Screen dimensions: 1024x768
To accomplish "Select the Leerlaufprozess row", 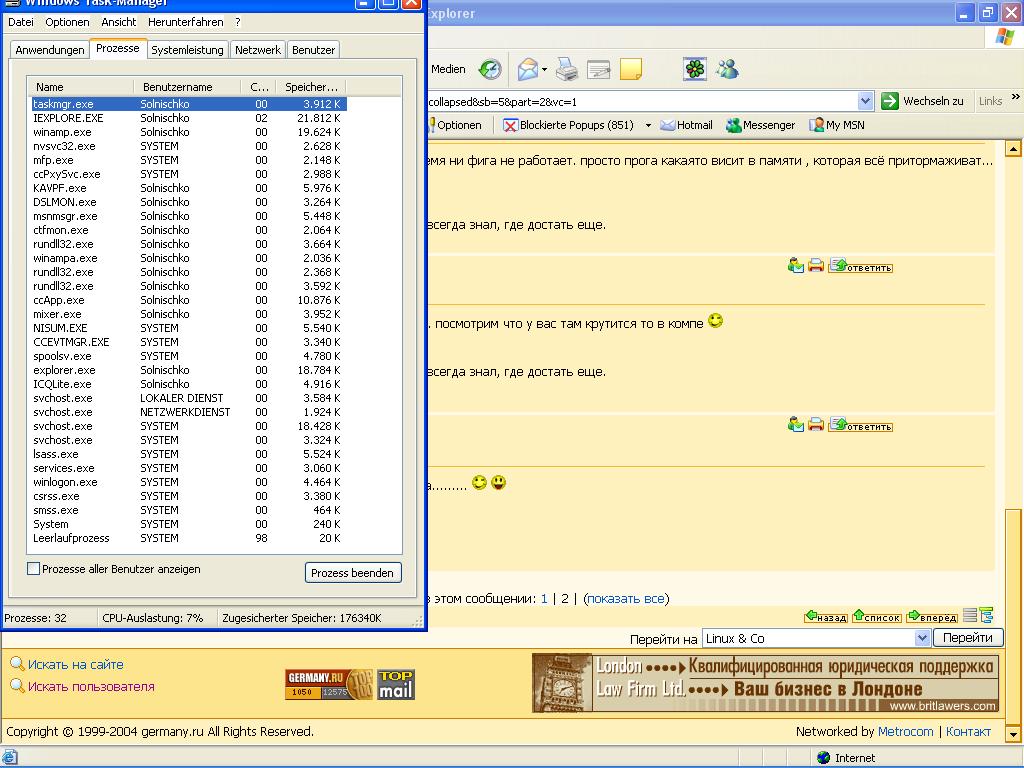I will tap(188, 538).
